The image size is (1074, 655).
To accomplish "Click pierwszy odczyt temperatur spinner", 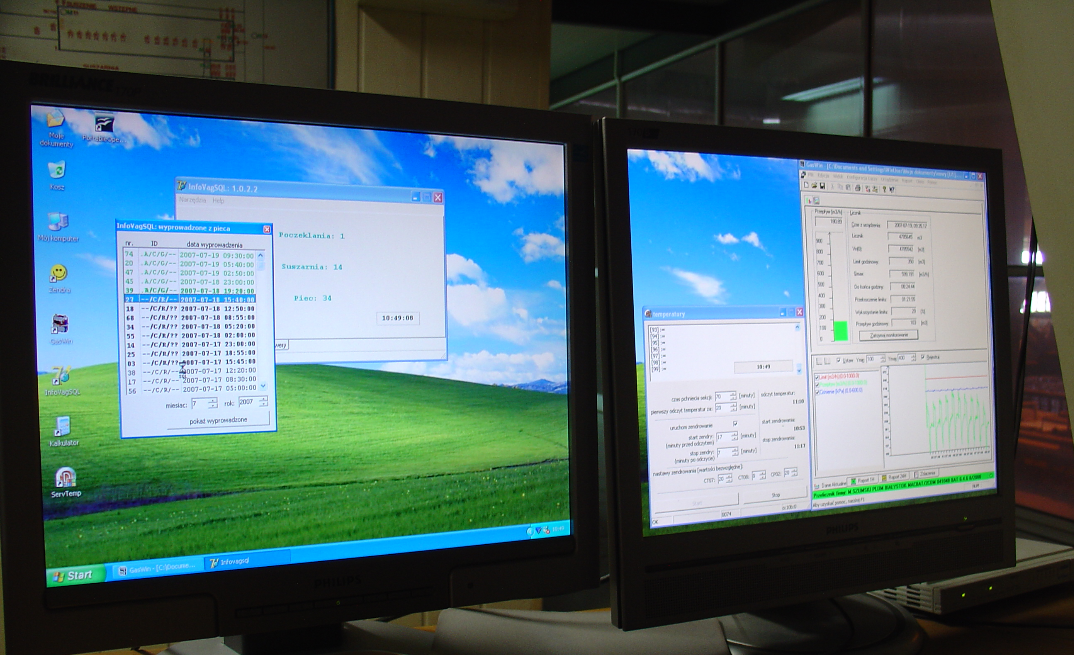I will pos(733,407).
